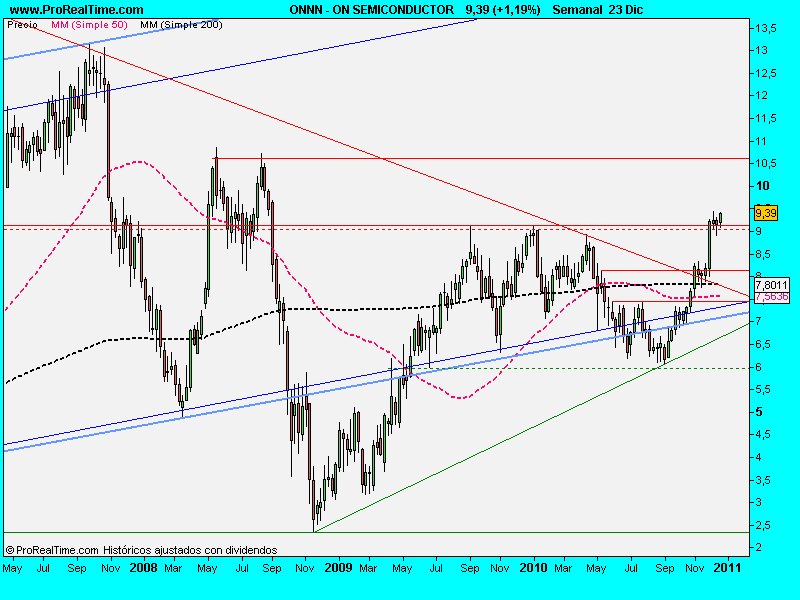This screenshot has height=600, width=800.
Task: Click the "6" price axis label
Action: [x=759, y=367]
